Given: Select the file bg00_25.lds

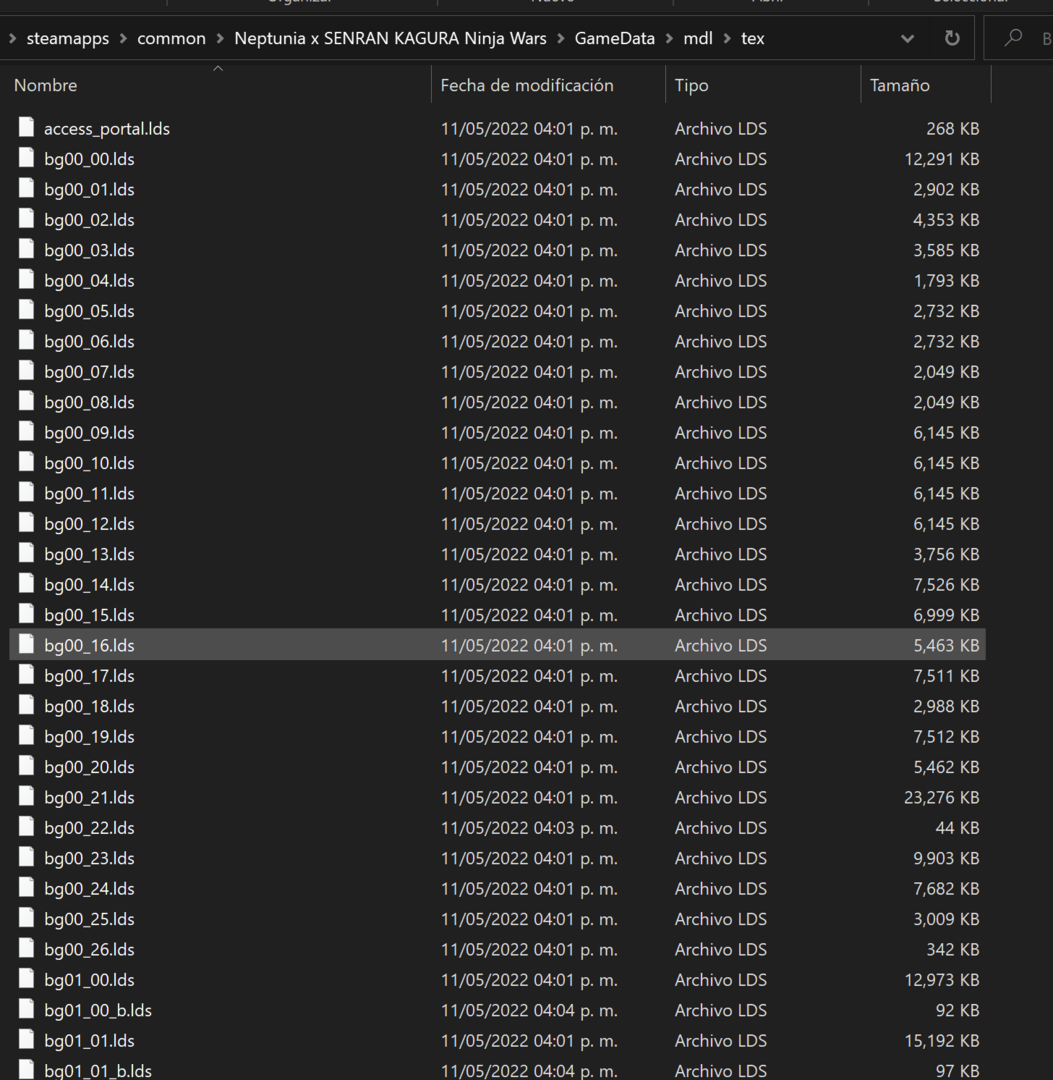Looking at the screenshot, I should [89, 919].
